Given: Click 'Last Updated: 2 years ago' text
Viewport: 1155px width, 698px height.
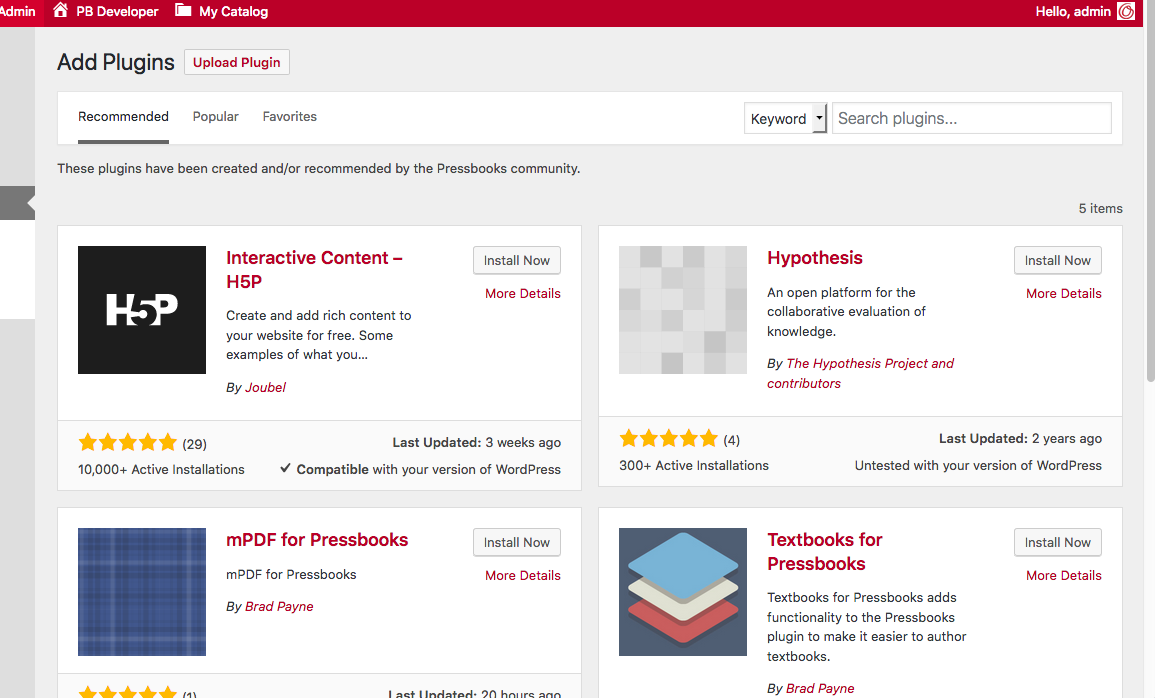Looking at the screenshot, I should point(1020,438).
